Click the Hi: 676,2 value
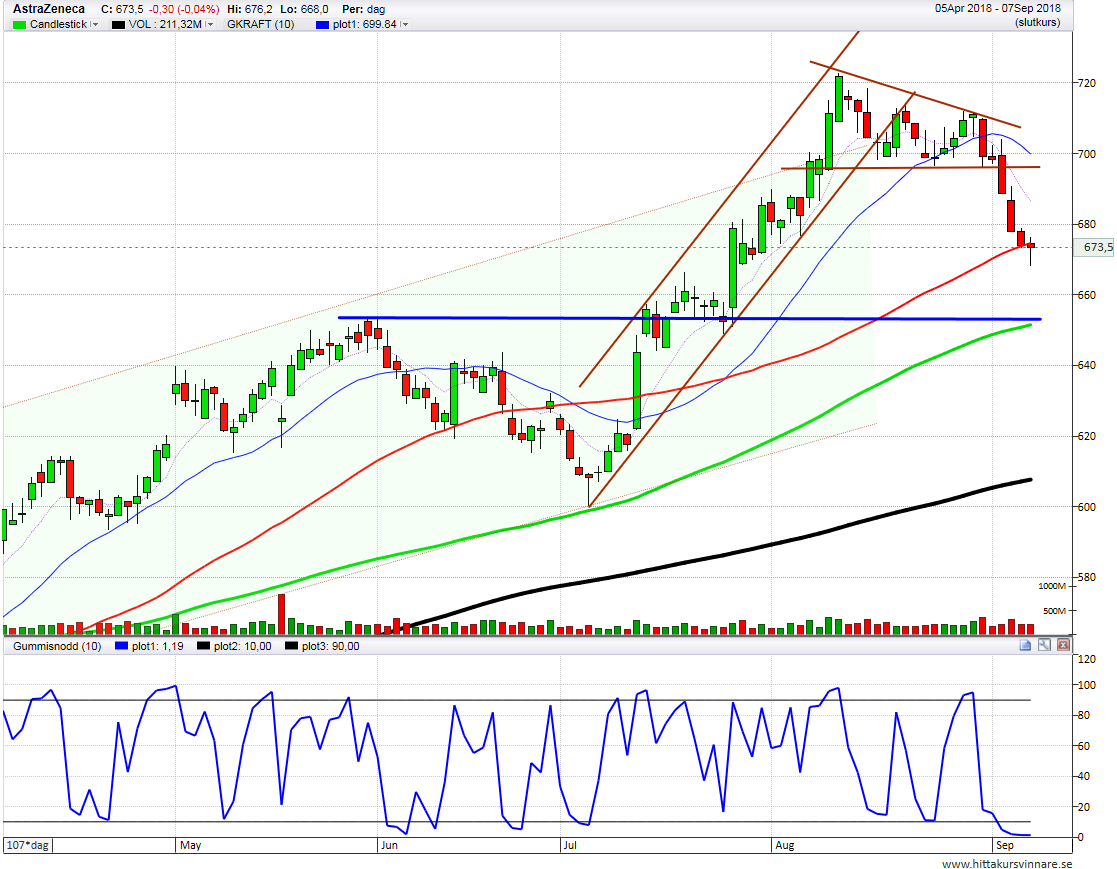 pos(249,9)
